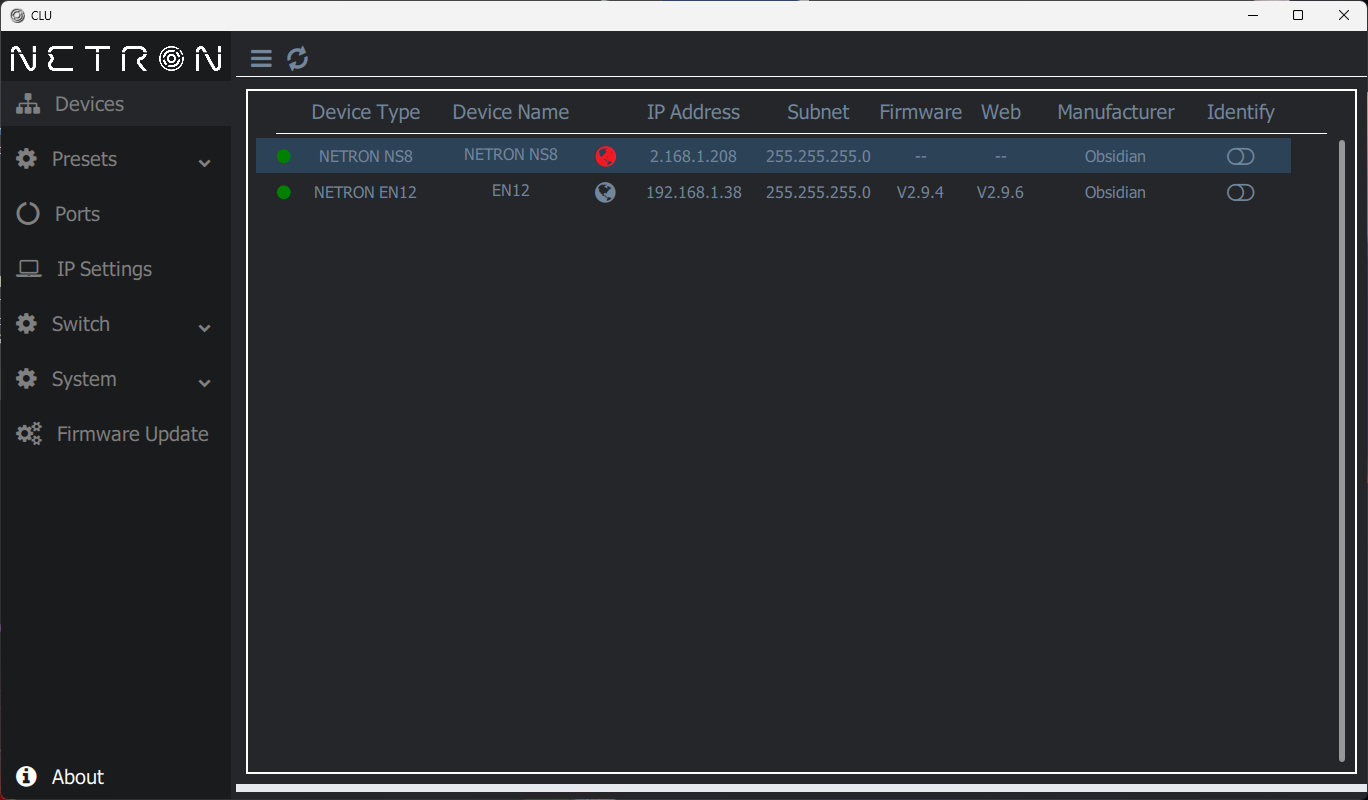The height and width of the screenshot is (800, 1368).
Task: Open IP Settings page
Action: click(116, 269)
